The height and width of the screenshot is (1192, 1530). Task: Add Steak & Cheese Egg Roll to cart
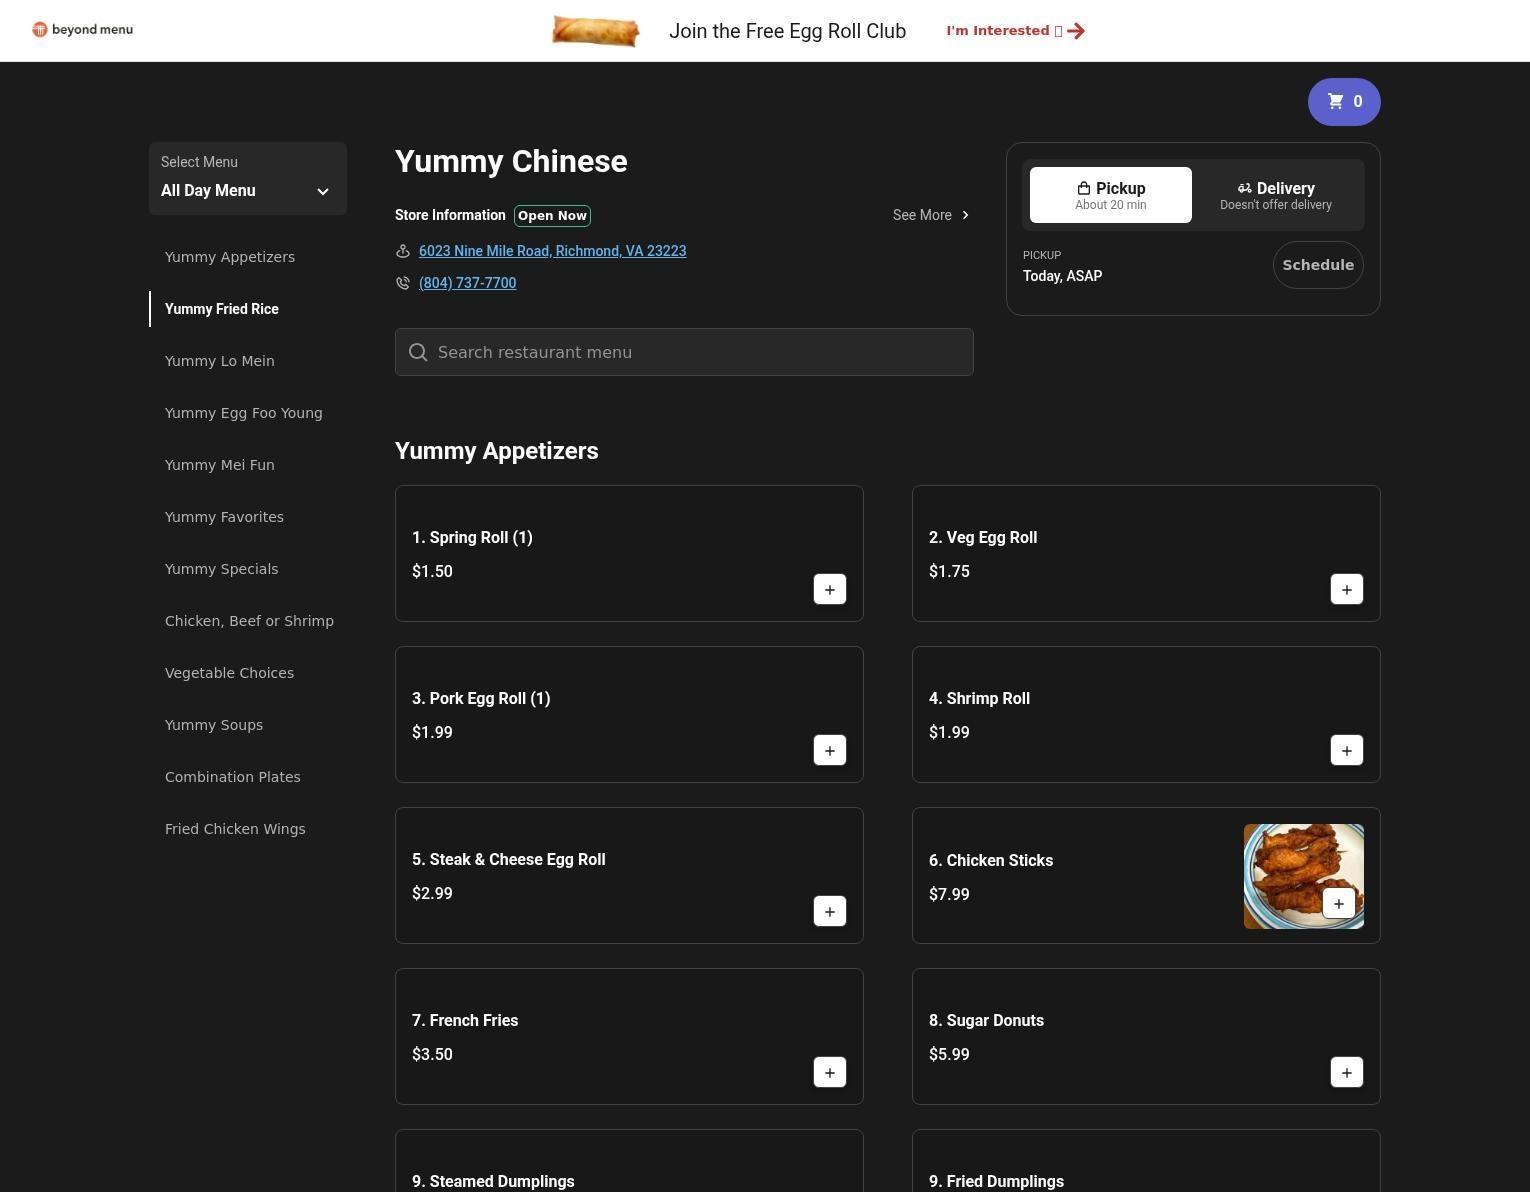tap(830, 911)
